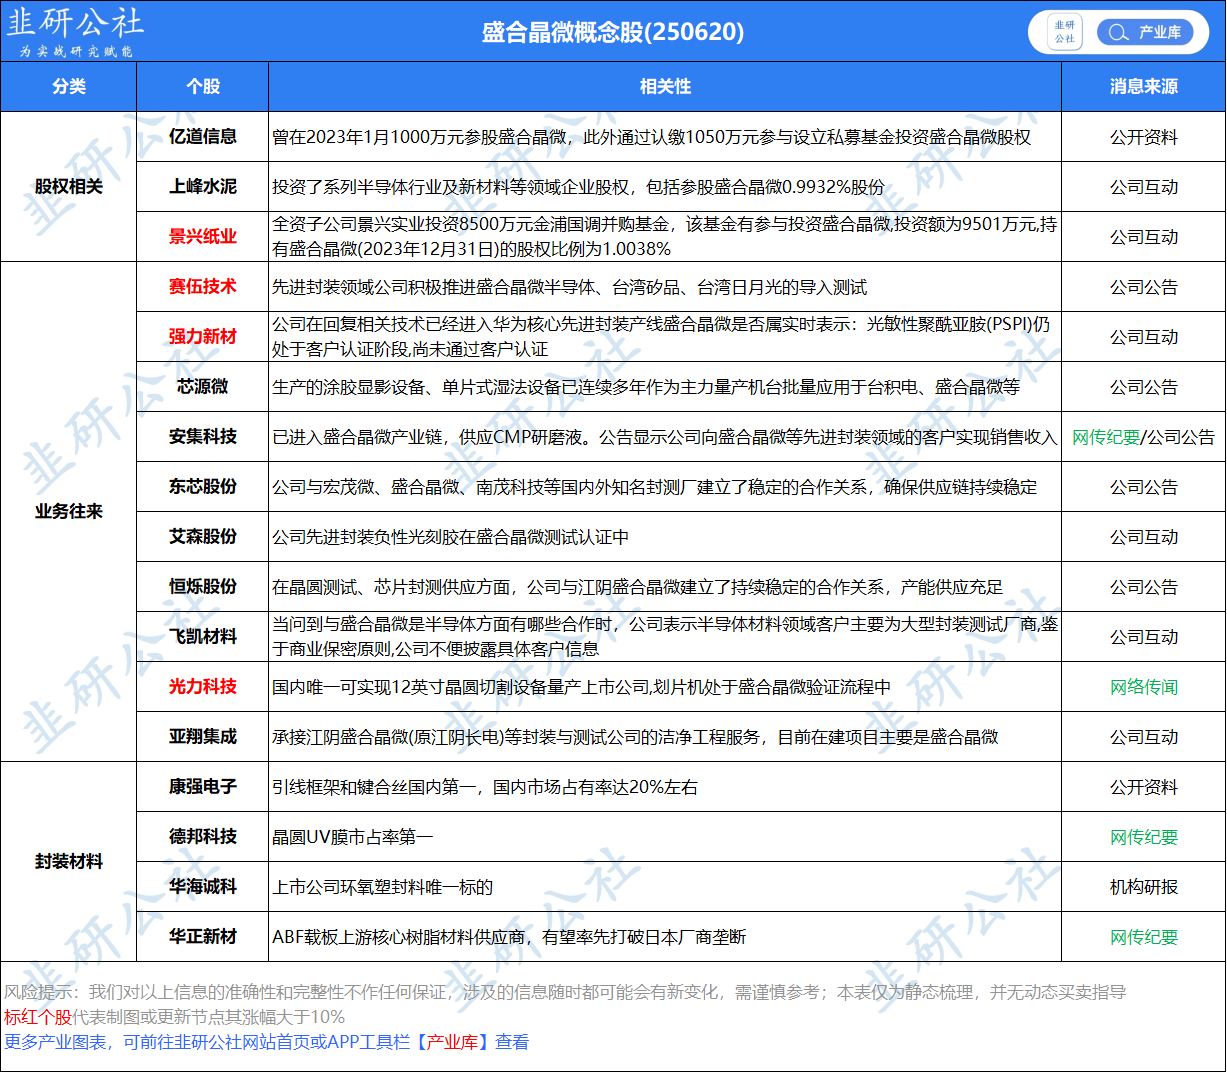Click red stock name 强力新材
This screenshot has width=1227, height=1073.
click(203, 337)
